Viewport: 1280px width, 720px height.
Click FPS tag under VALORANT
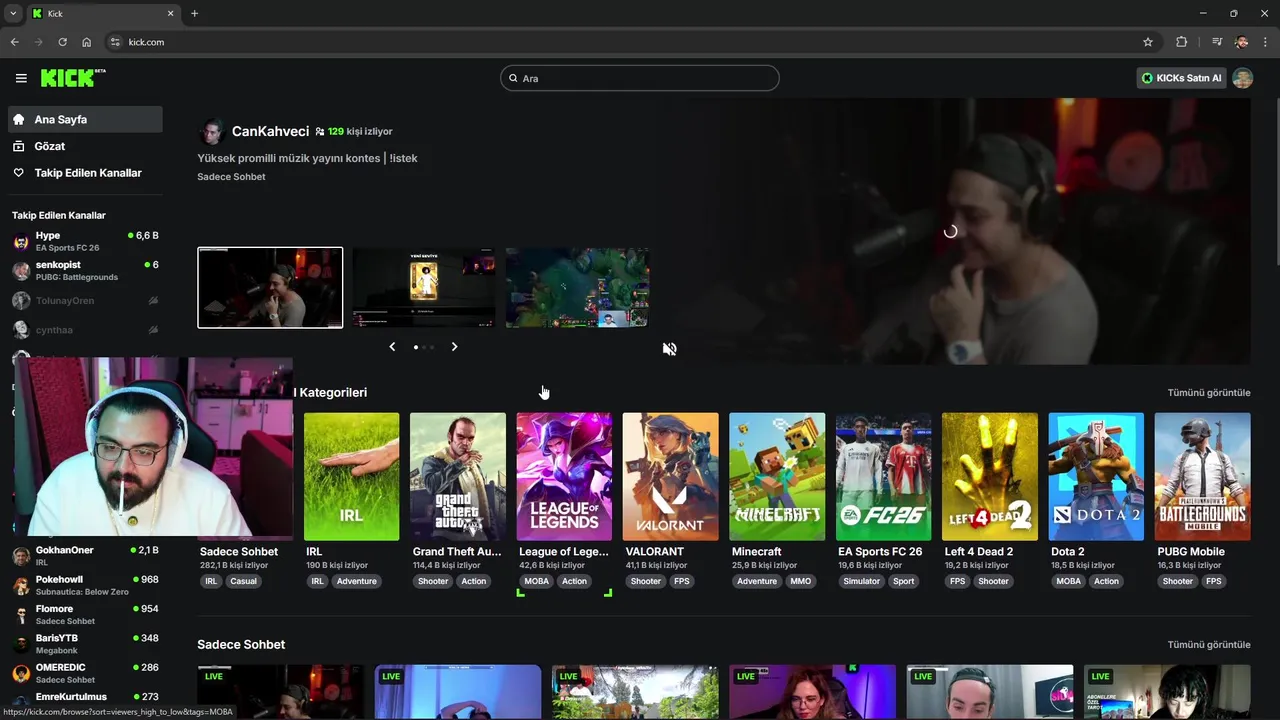coord(682,581)
